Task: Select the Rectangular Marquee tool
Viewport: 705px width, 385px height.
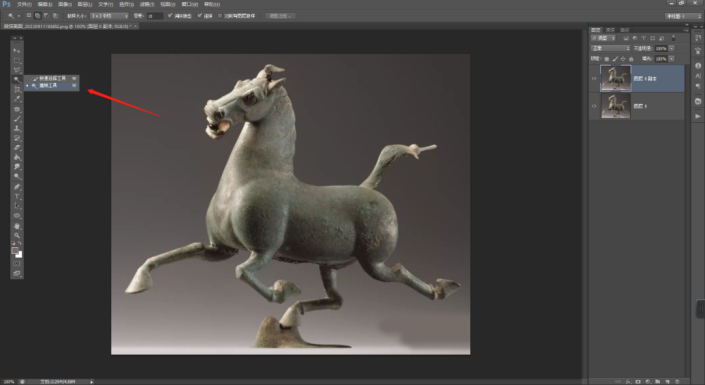Action: point(17,60)
